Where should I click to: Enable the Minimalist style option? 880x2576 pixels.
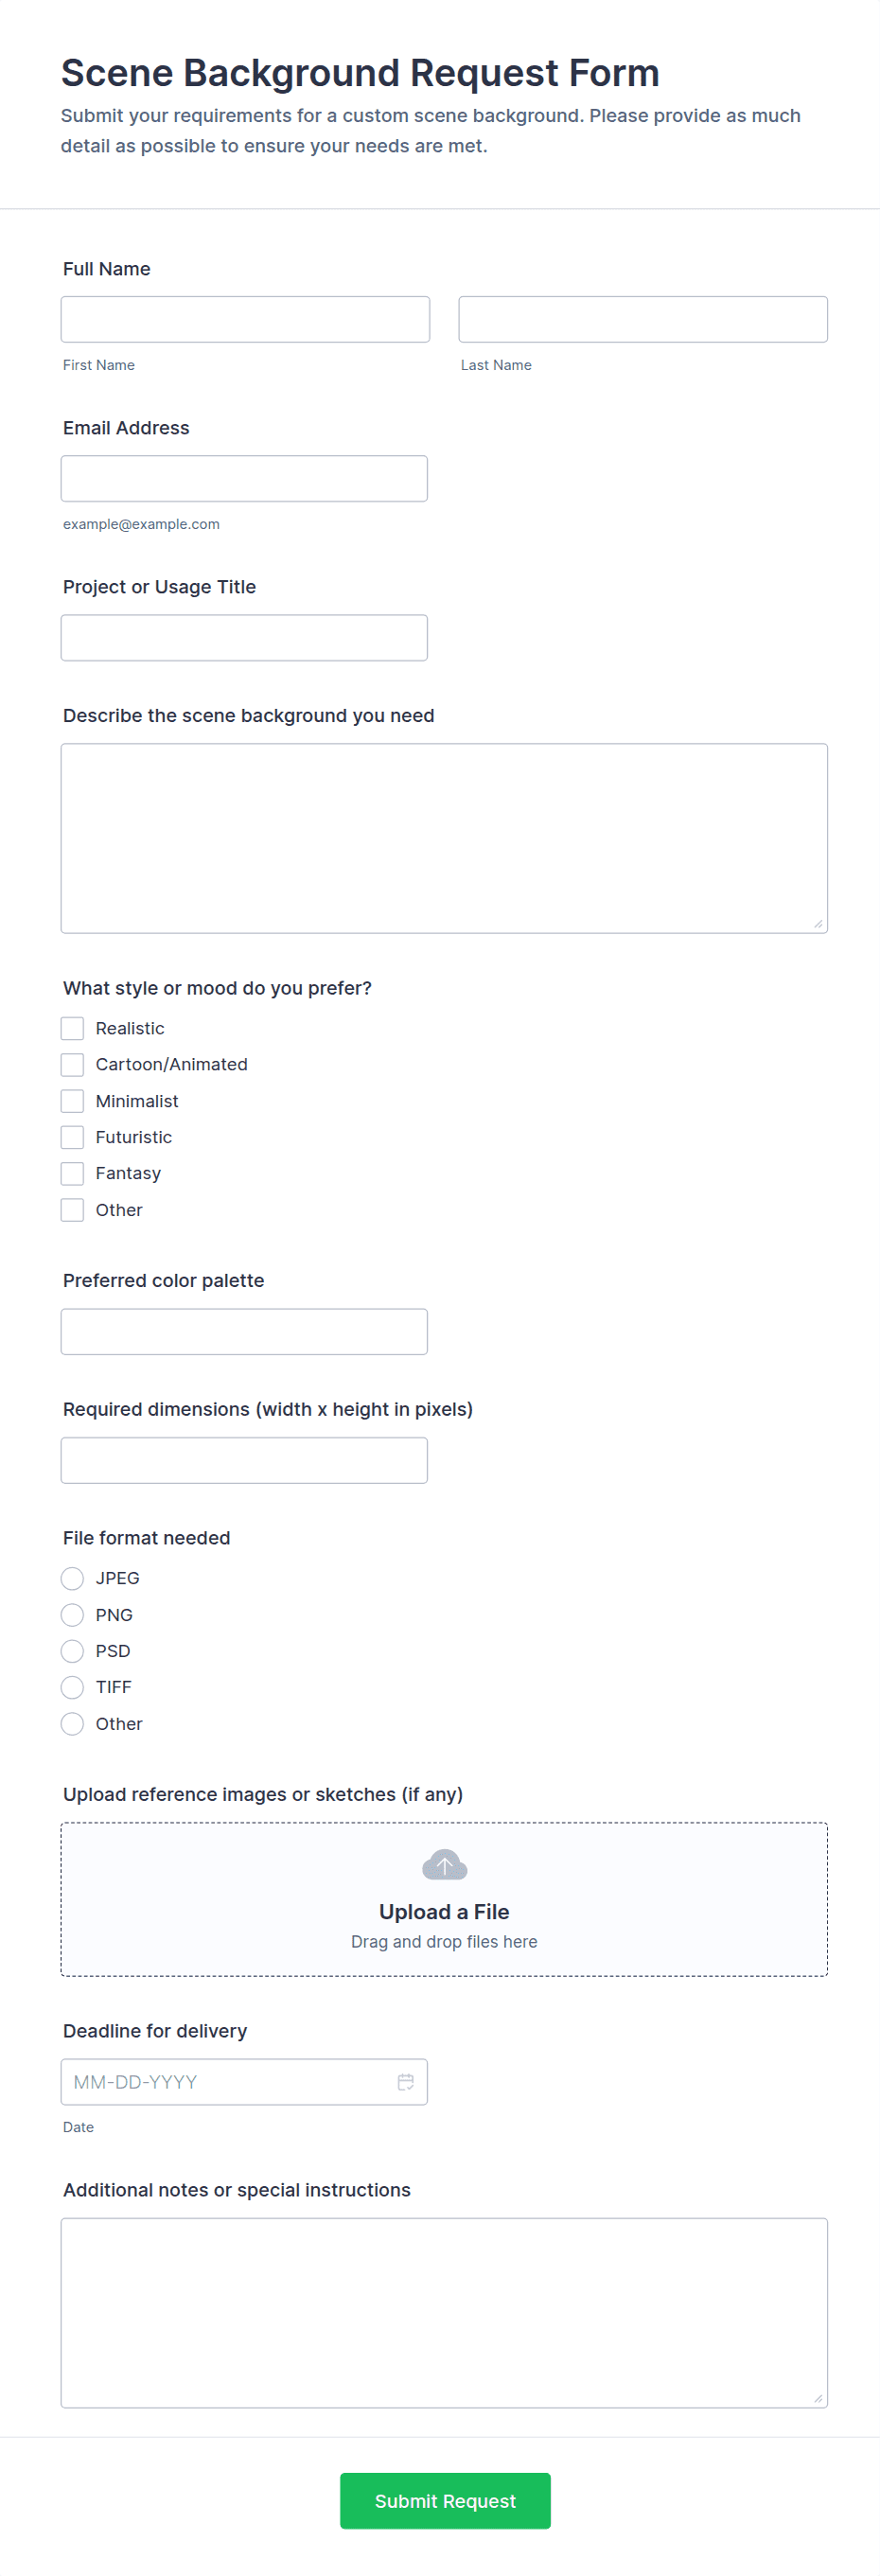pos(72,1101)
